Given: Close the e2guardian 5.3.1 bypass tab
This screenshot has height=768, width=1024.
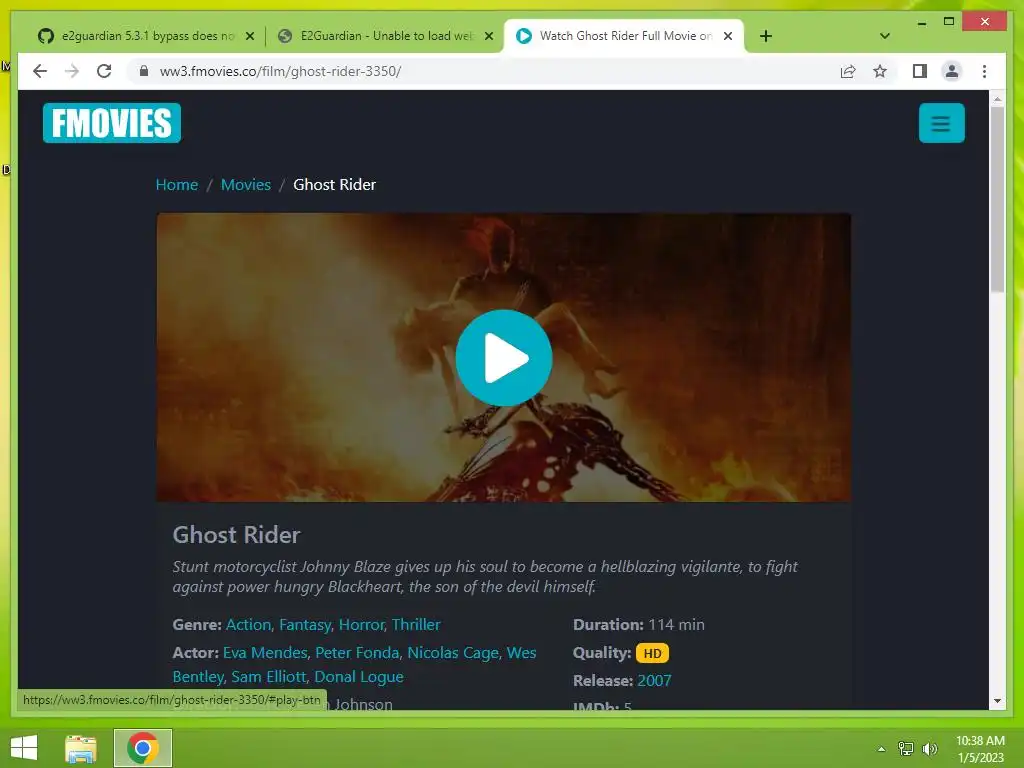Looking at the screenshot, I should click(249, 36).
